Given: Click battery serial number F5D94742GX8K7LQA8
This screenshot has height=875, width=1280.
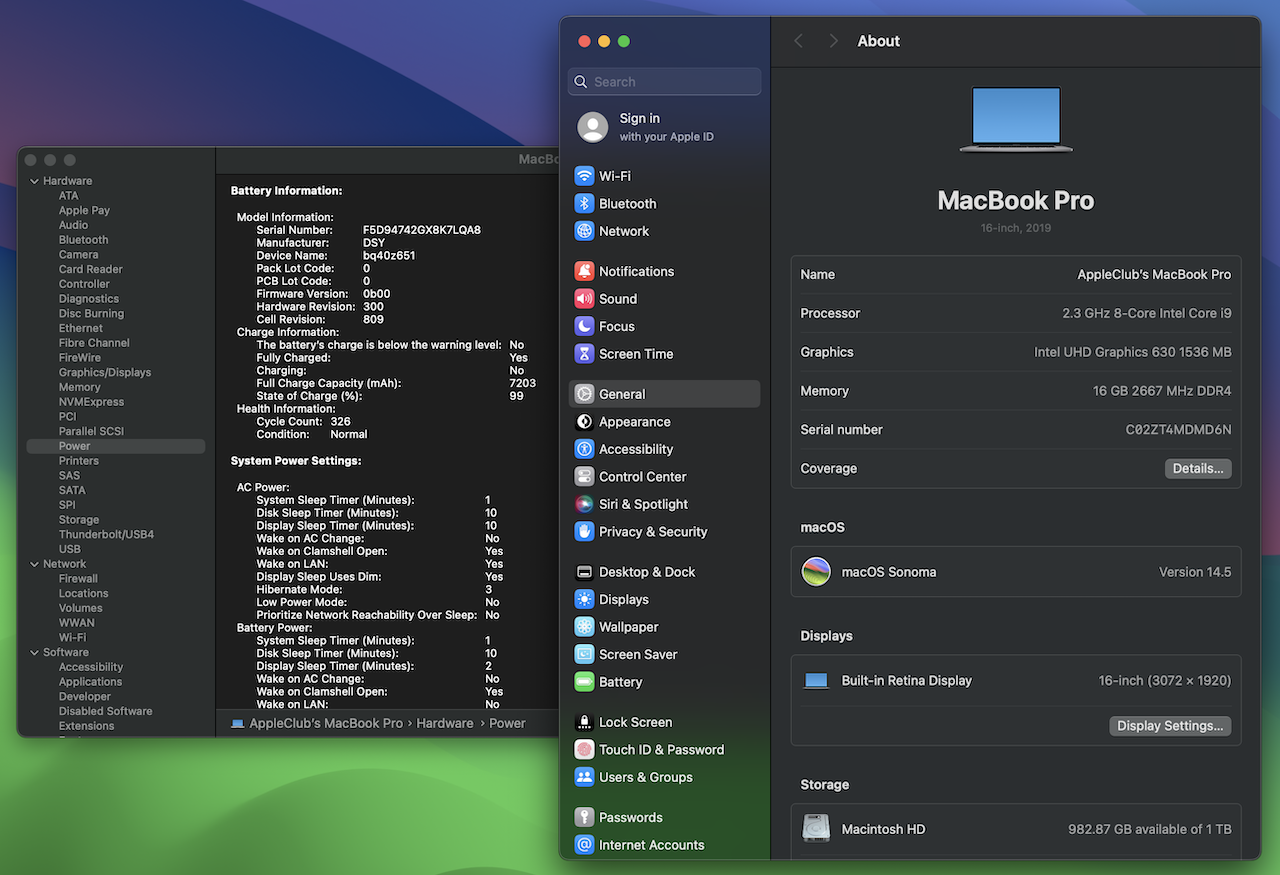Looking at the screenshot, I should coord(422,230).
